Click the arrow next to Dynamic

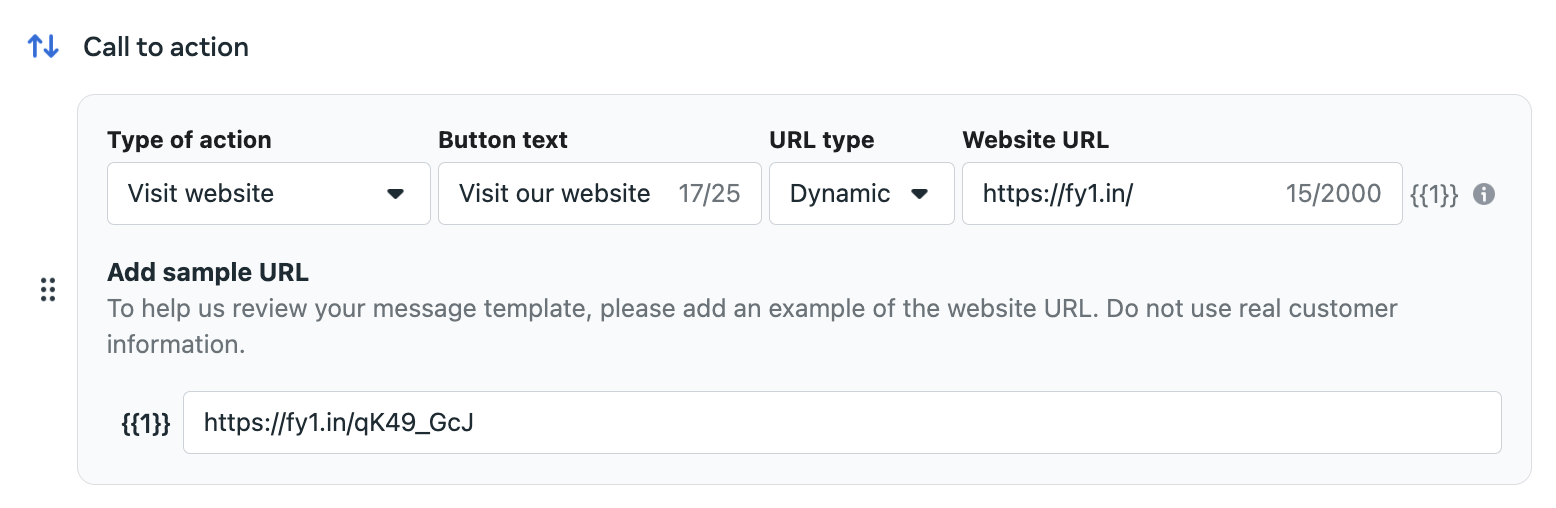919,194
